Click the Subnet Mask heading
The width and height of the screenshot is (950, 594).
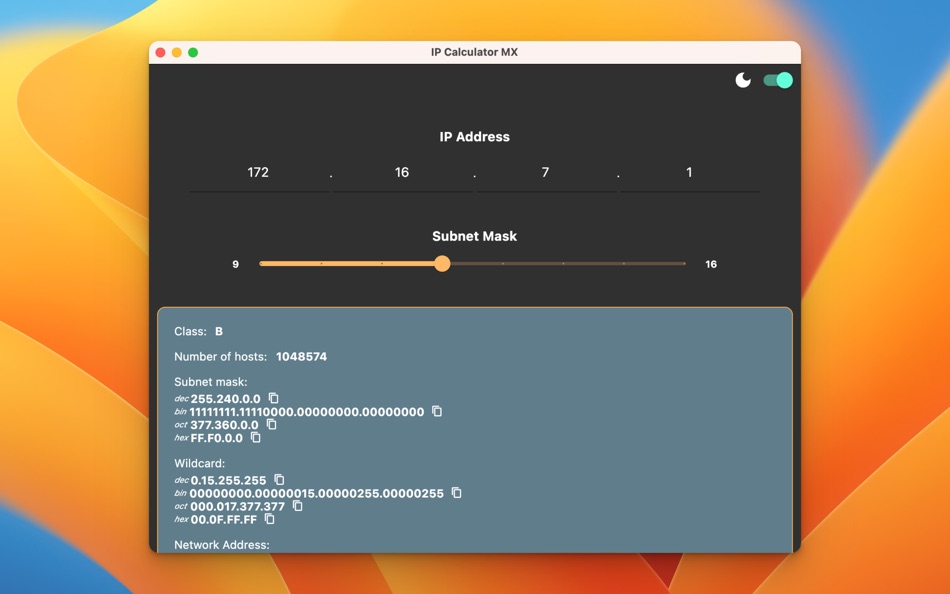[474, 236]
